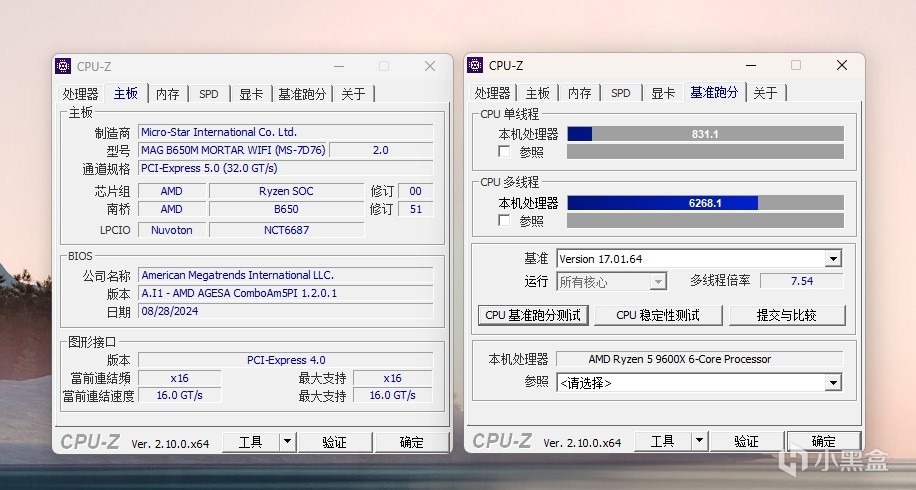Click 验证 button in right window
This screenshot has width=916, height=490.
746,442
